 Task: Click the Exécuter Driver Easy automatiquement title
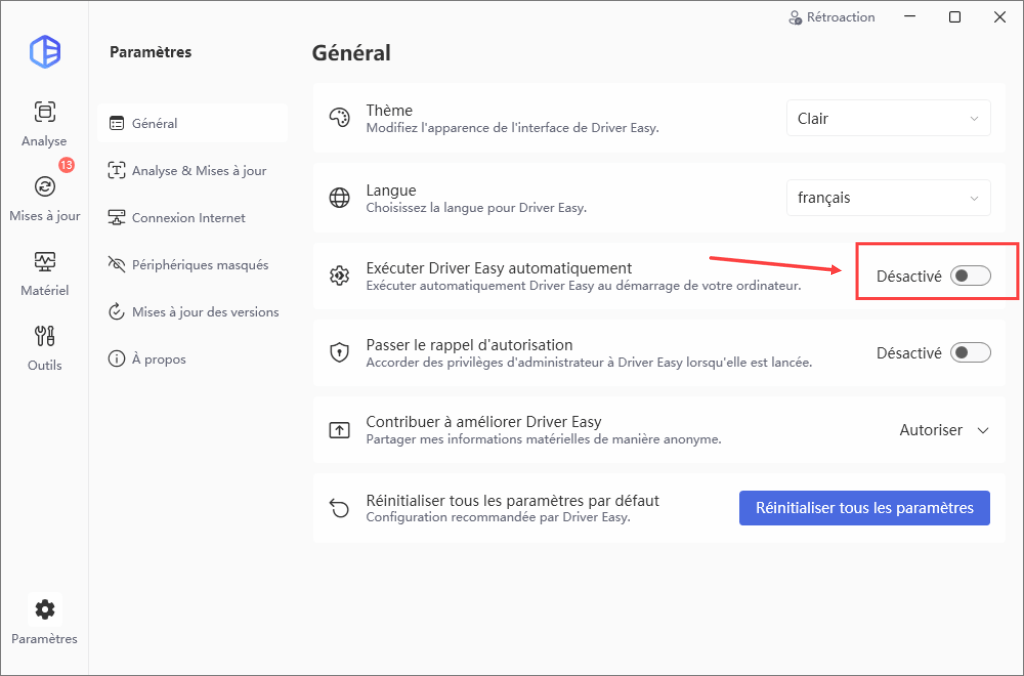pos(499,268)
